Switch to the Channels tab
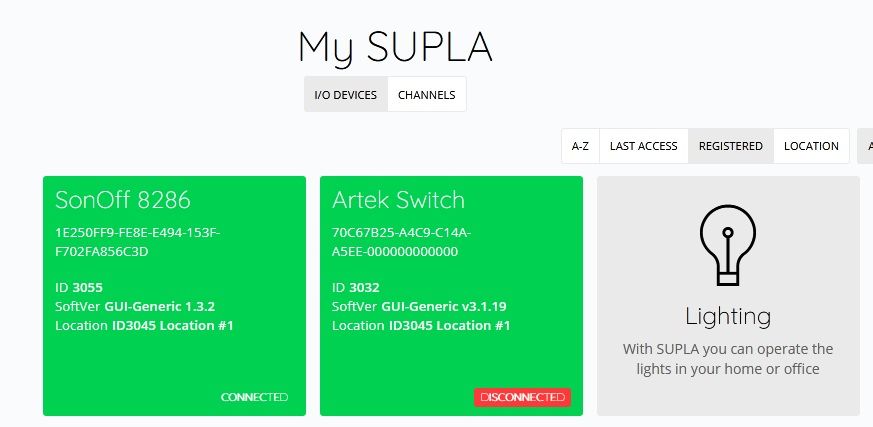 click(x=426, y=95)
